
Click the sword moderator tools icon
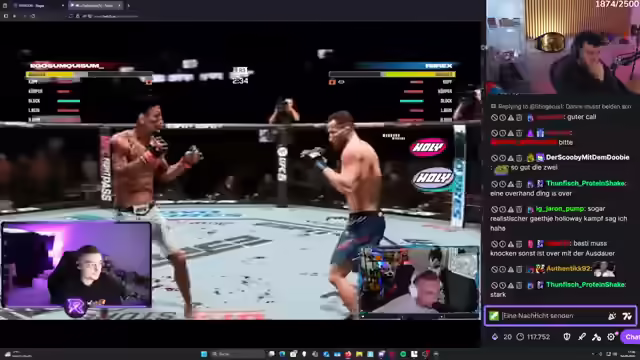582,337
